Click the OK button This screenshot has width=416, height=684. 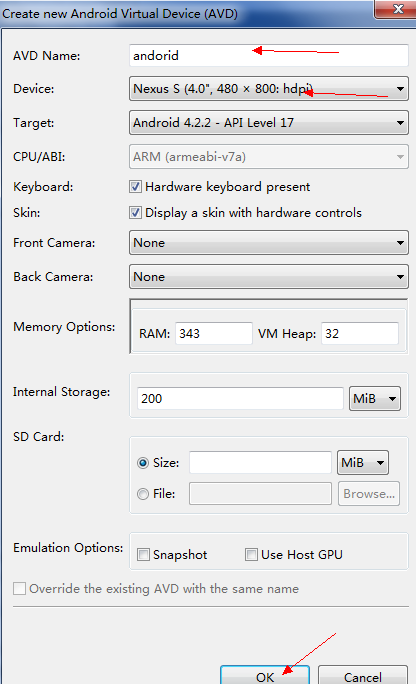265,675
